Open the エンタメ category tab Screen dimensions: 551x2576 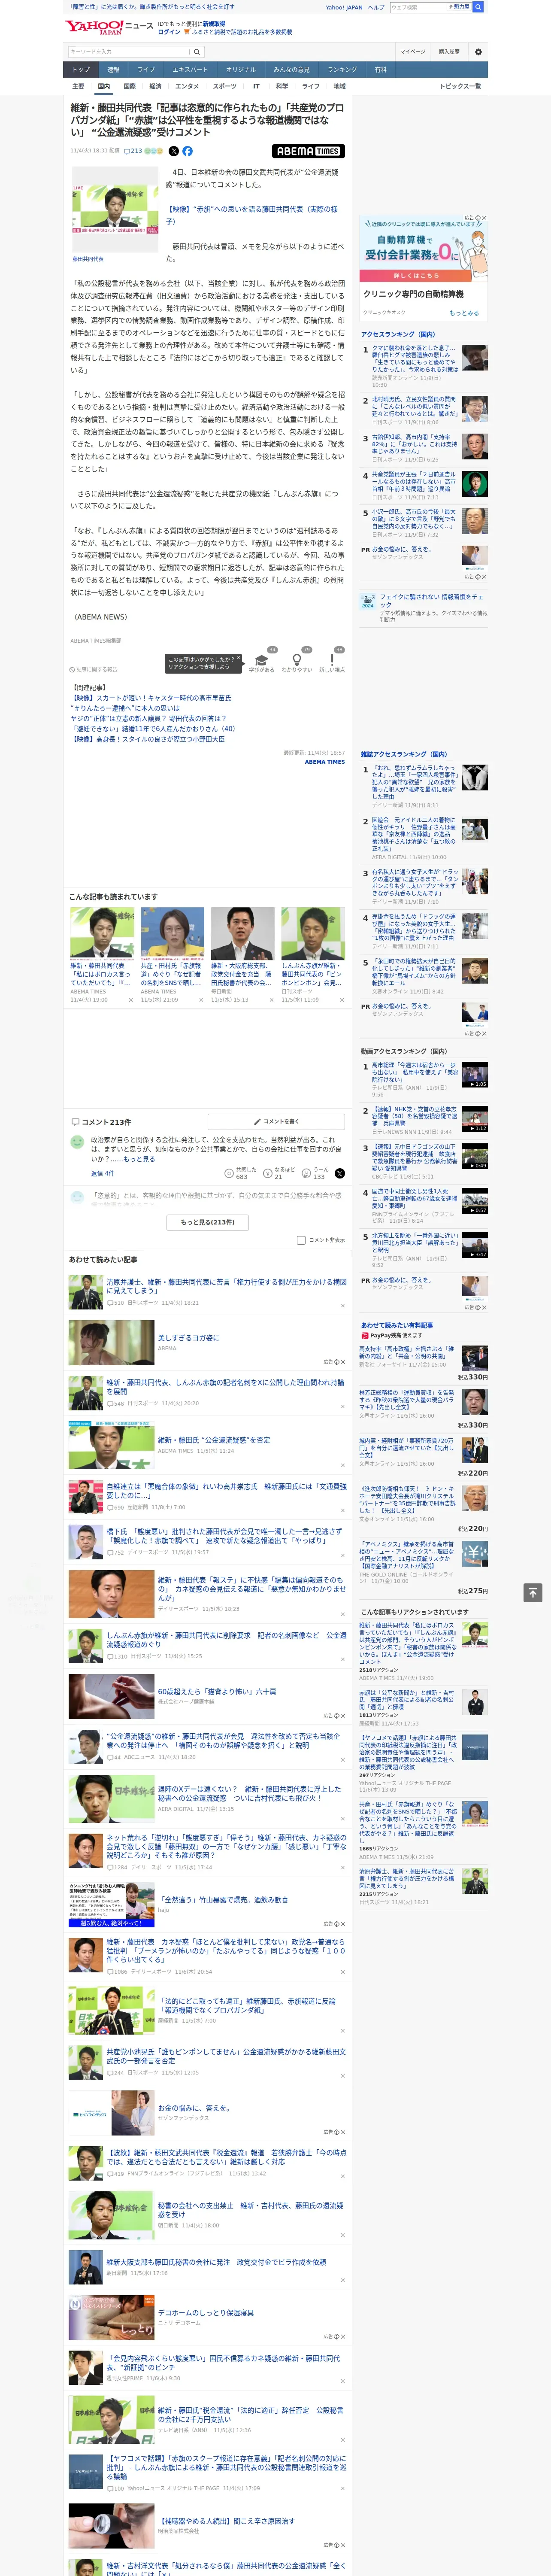[187, 86]
